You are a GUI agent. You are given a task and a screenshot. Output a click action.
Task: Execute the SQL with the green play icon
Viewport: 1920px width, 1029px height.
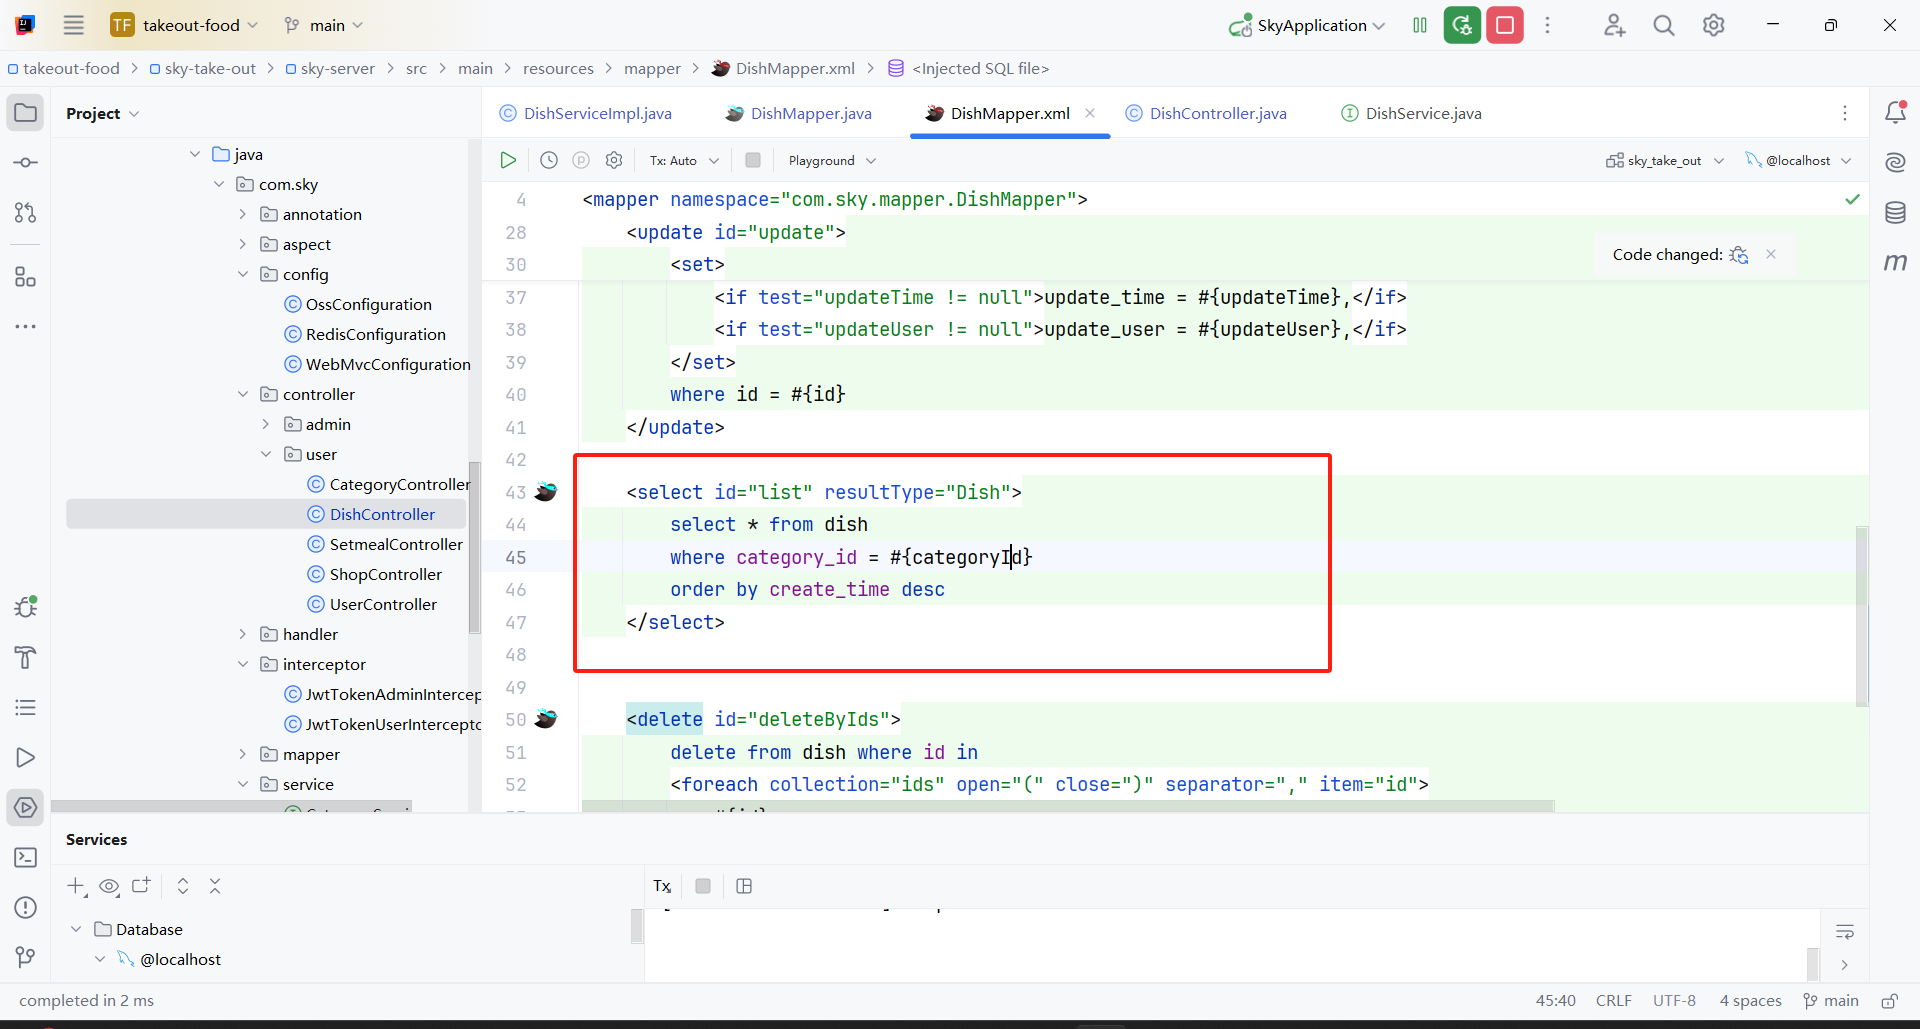pyautogui.click(x=508, y=160)
